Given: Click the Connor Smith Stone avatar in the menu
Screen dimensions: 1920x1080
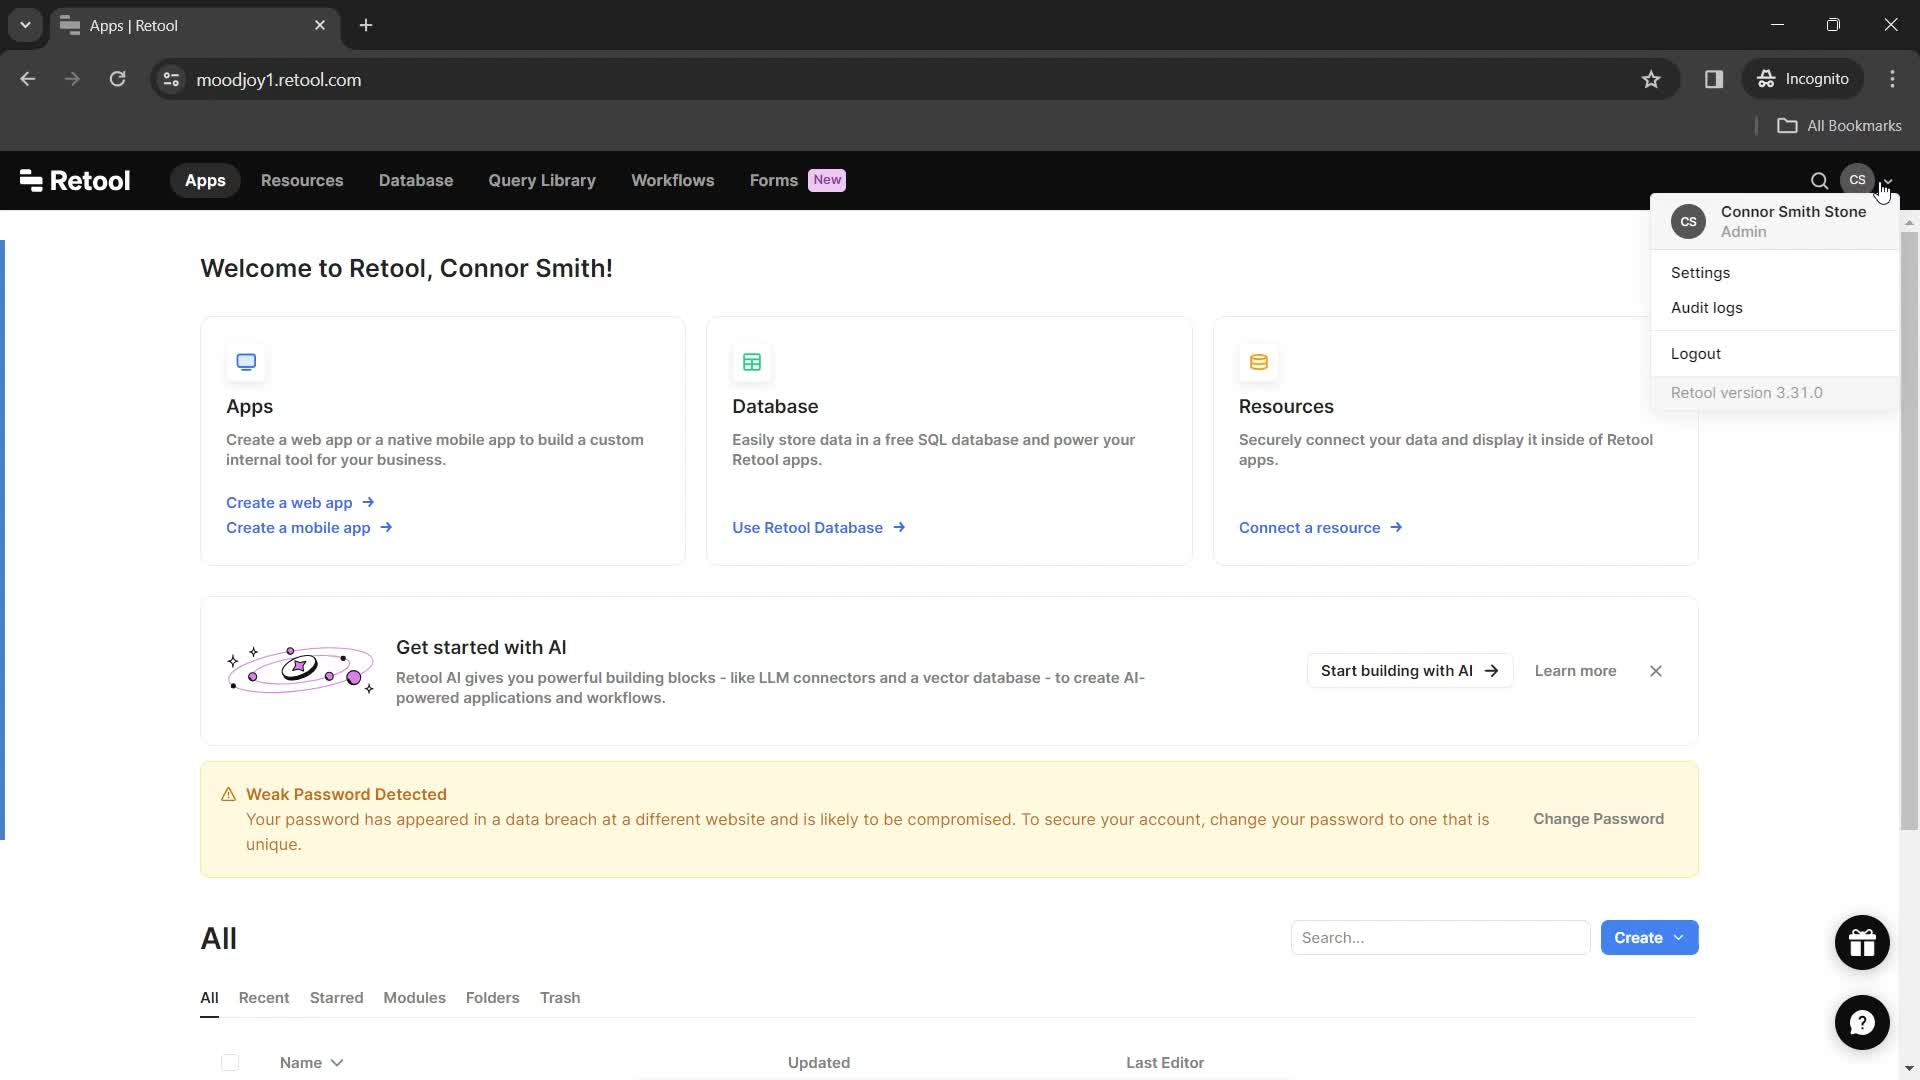Looking at the screenshot, I should point(1688,221).
